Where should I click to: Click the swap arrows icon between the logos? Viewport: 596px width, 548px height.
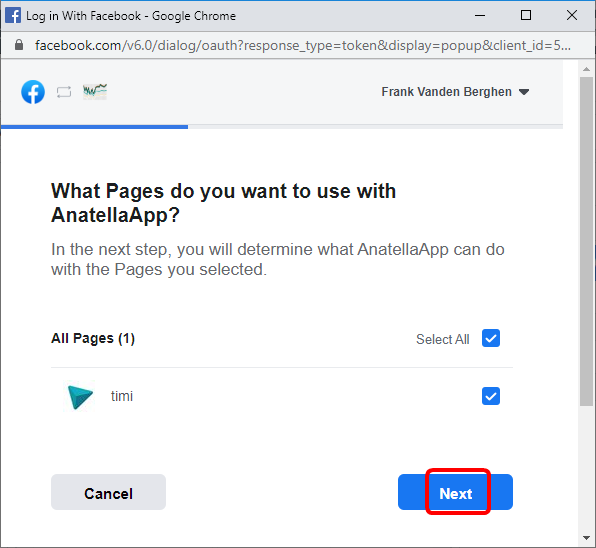64,92
